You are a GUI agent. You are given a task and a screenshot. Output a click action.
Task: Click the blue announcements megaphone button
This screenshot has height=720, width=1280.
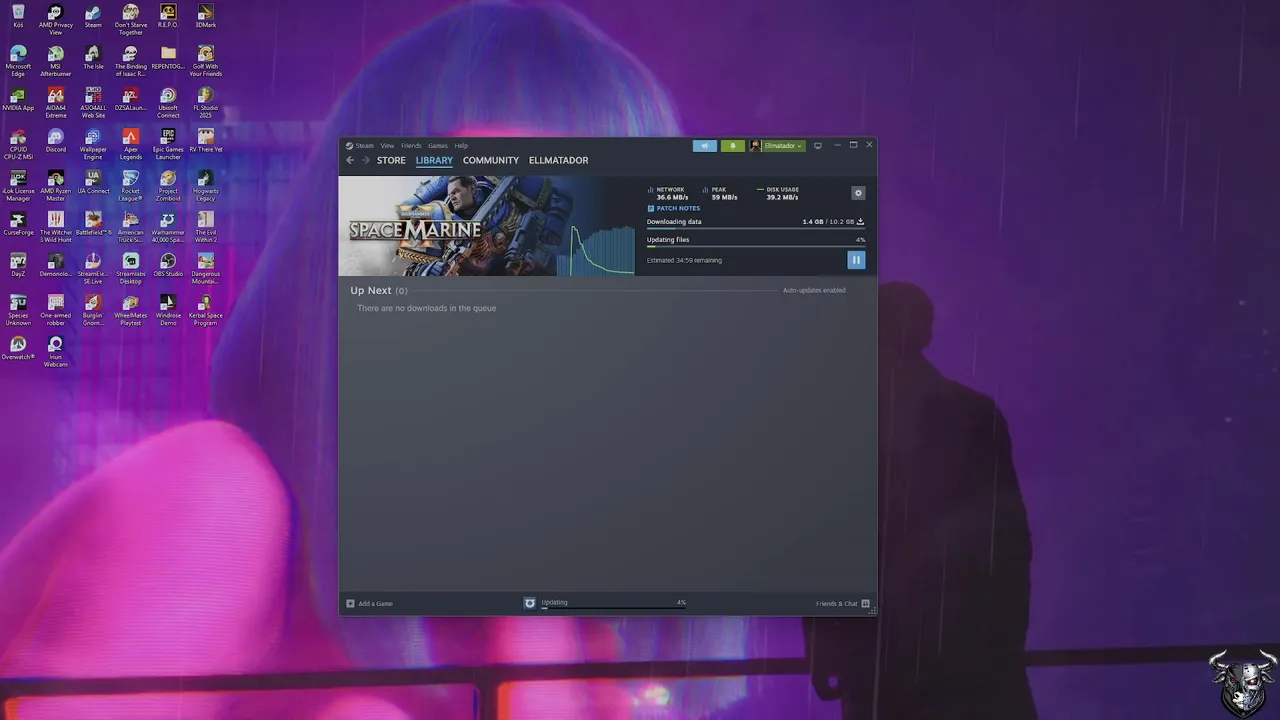pos(705,146)
